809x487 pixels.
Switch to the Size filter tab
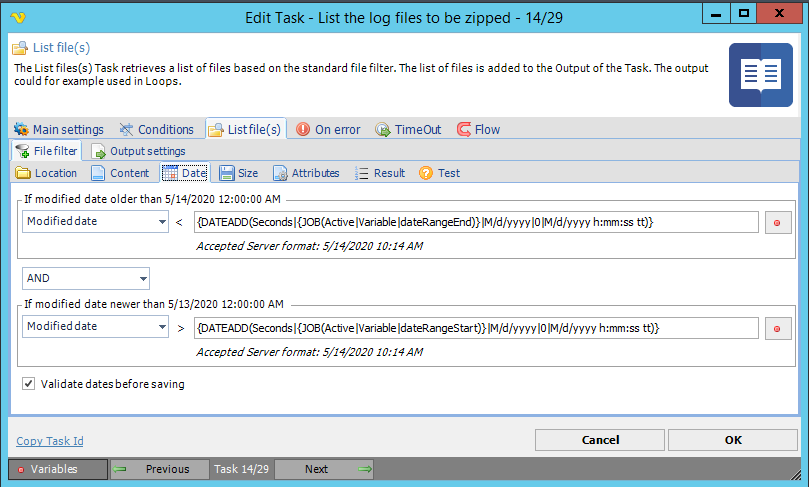(x=239, y=173)
